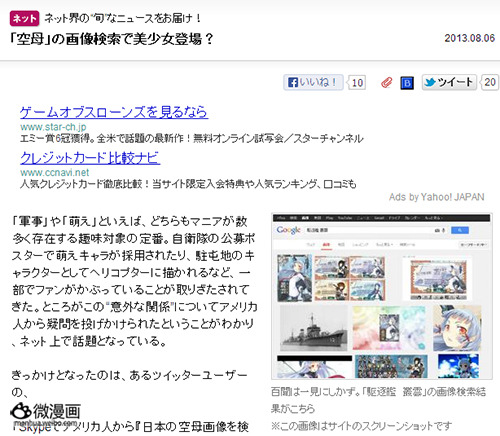Click the ccnavi ad description 人気クレジットカード徹底比較
500x436 pixels.
188,184
